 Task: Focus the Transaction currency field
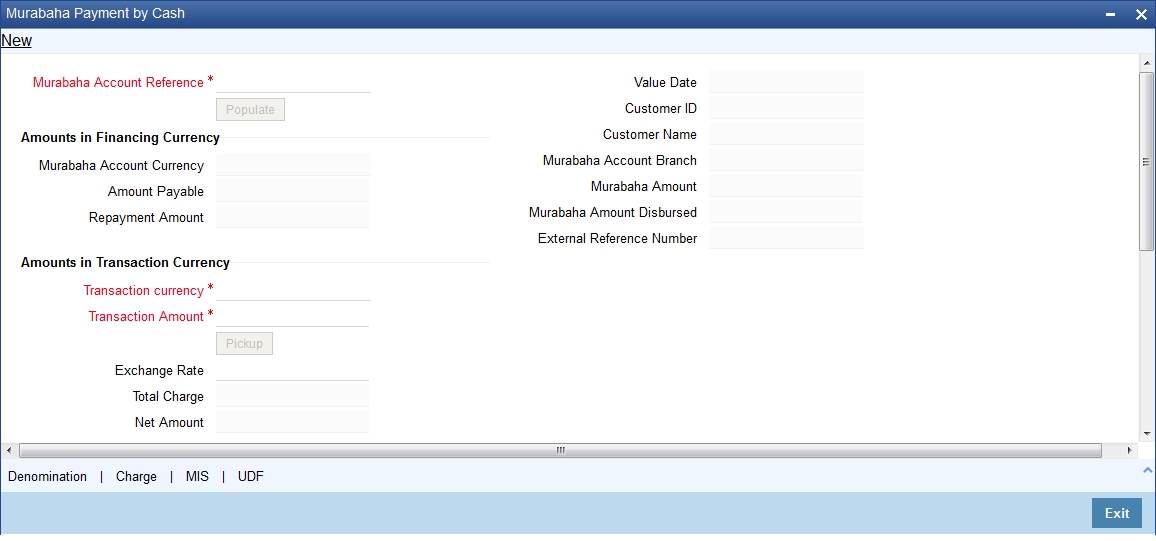(293, 290)
